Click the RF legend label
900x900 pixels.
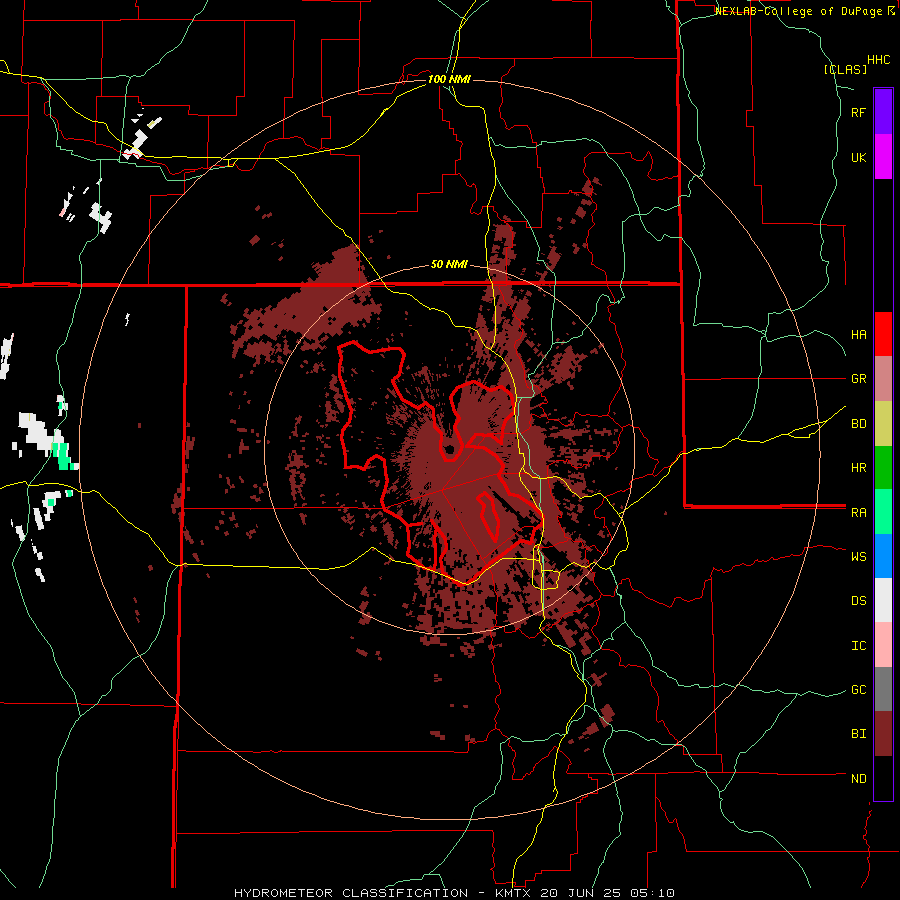[858, 113]
